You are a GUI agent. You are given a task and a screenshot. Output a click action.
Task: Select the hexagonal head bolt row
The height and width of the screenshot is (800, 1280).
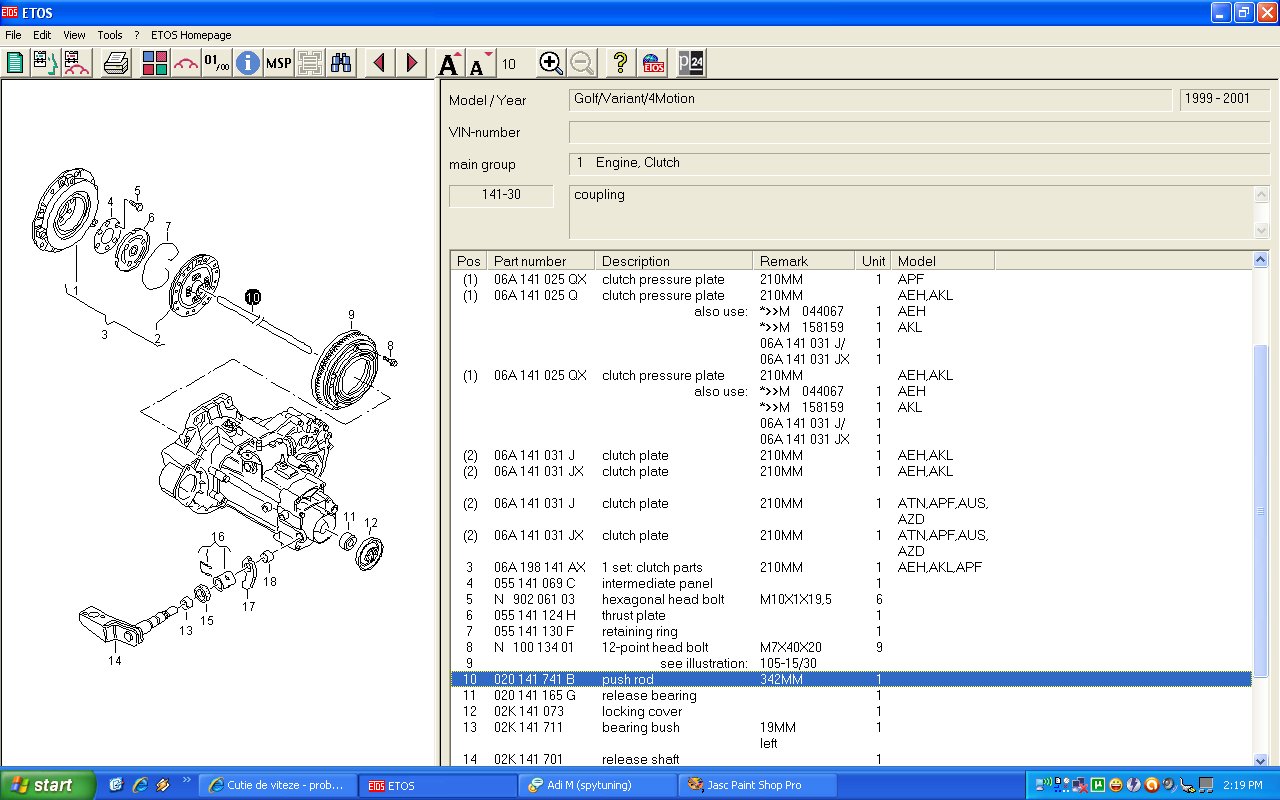[x=851, y=599]
